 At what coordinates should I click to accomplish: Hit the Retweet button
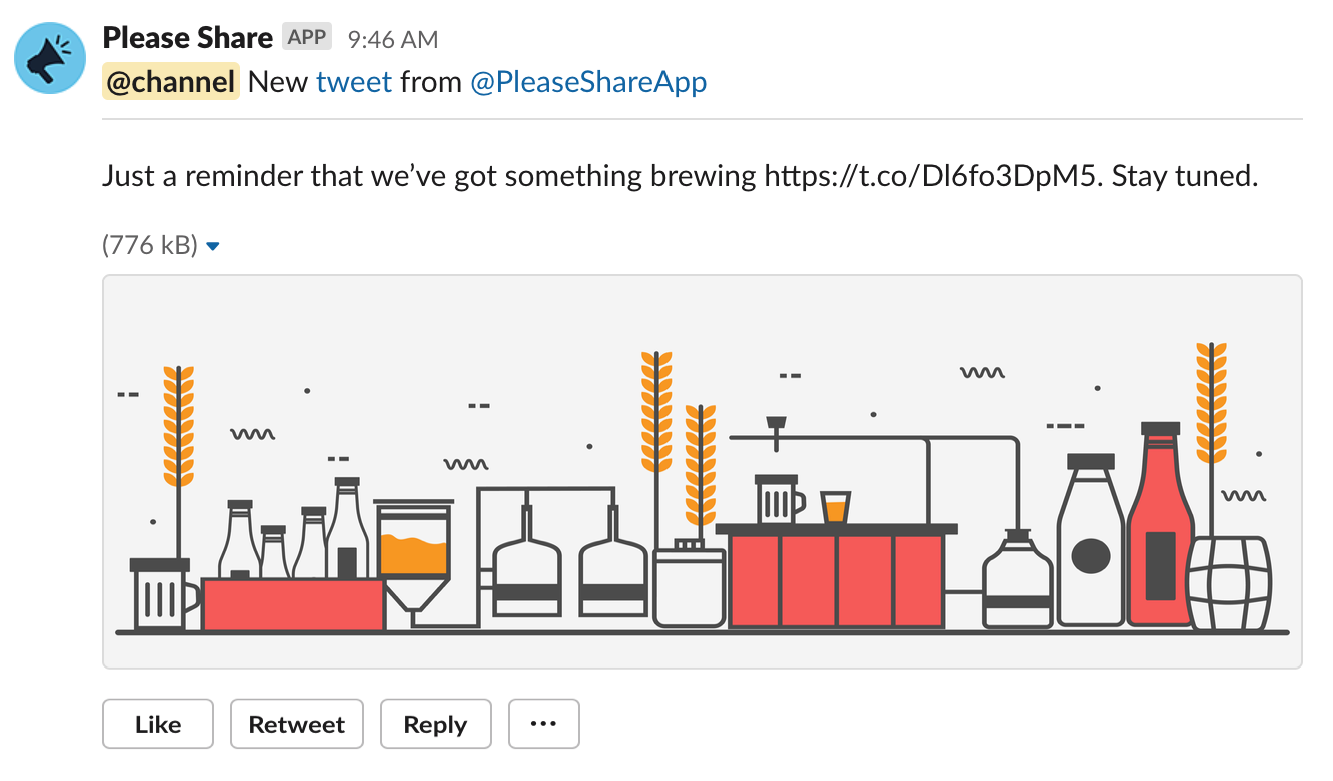297,725
